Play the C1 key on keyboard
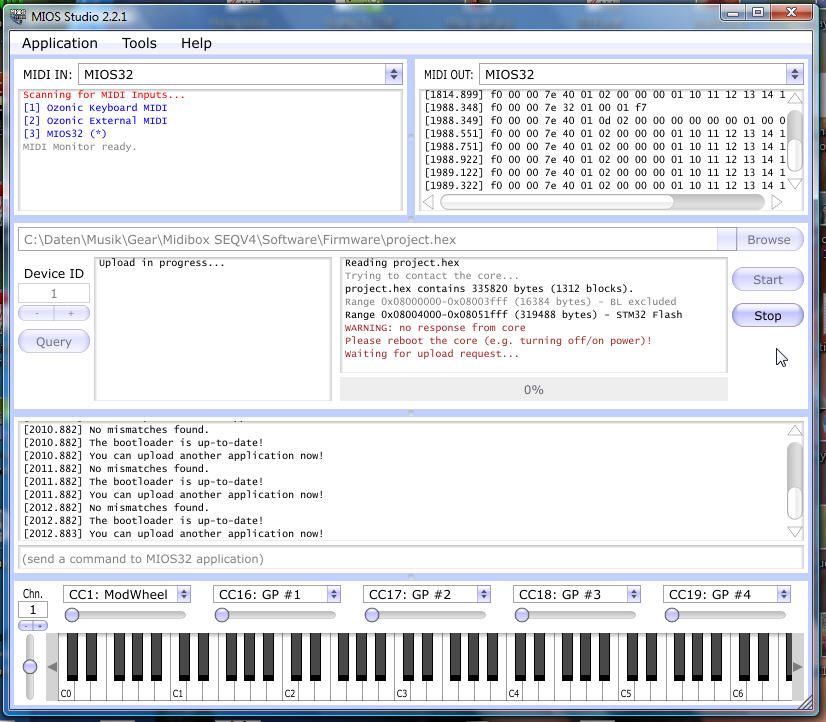The image size is (826, 722). [178, 690]
